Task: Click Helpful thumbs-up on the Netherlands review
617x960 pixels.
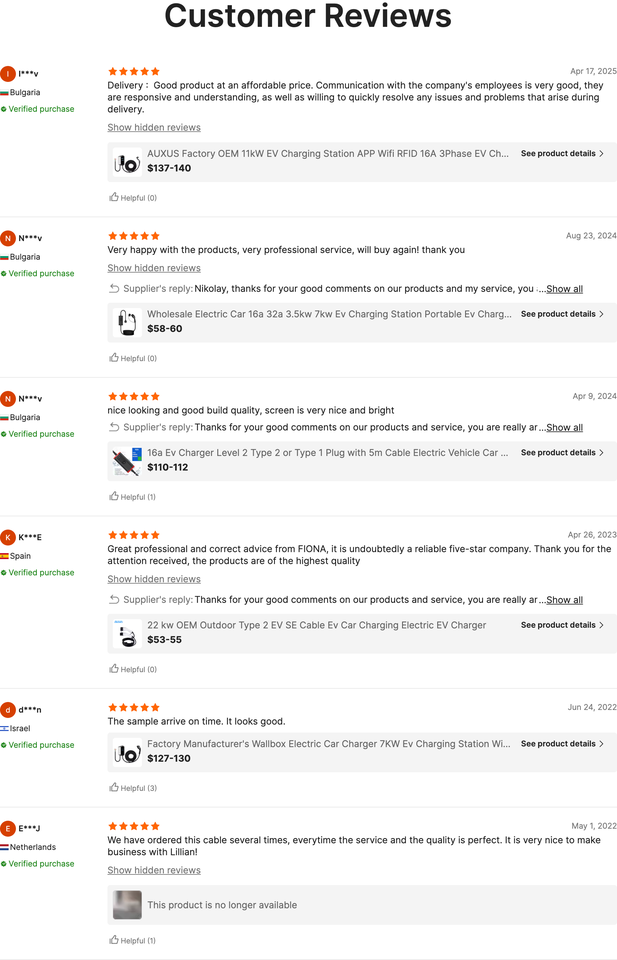Action: coord(114,941)
